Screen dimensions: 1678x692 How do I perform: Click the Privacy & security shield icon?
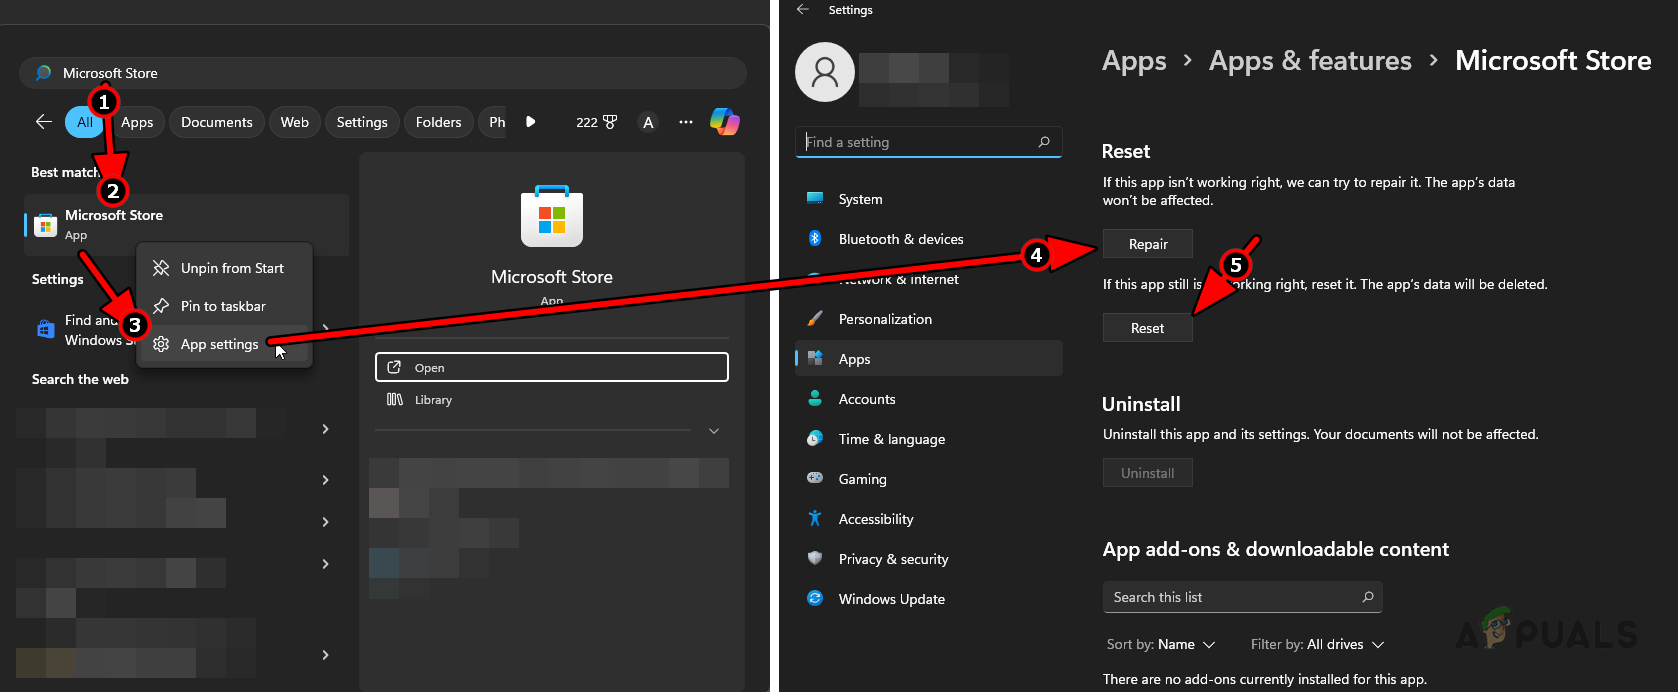pos(815,558)
